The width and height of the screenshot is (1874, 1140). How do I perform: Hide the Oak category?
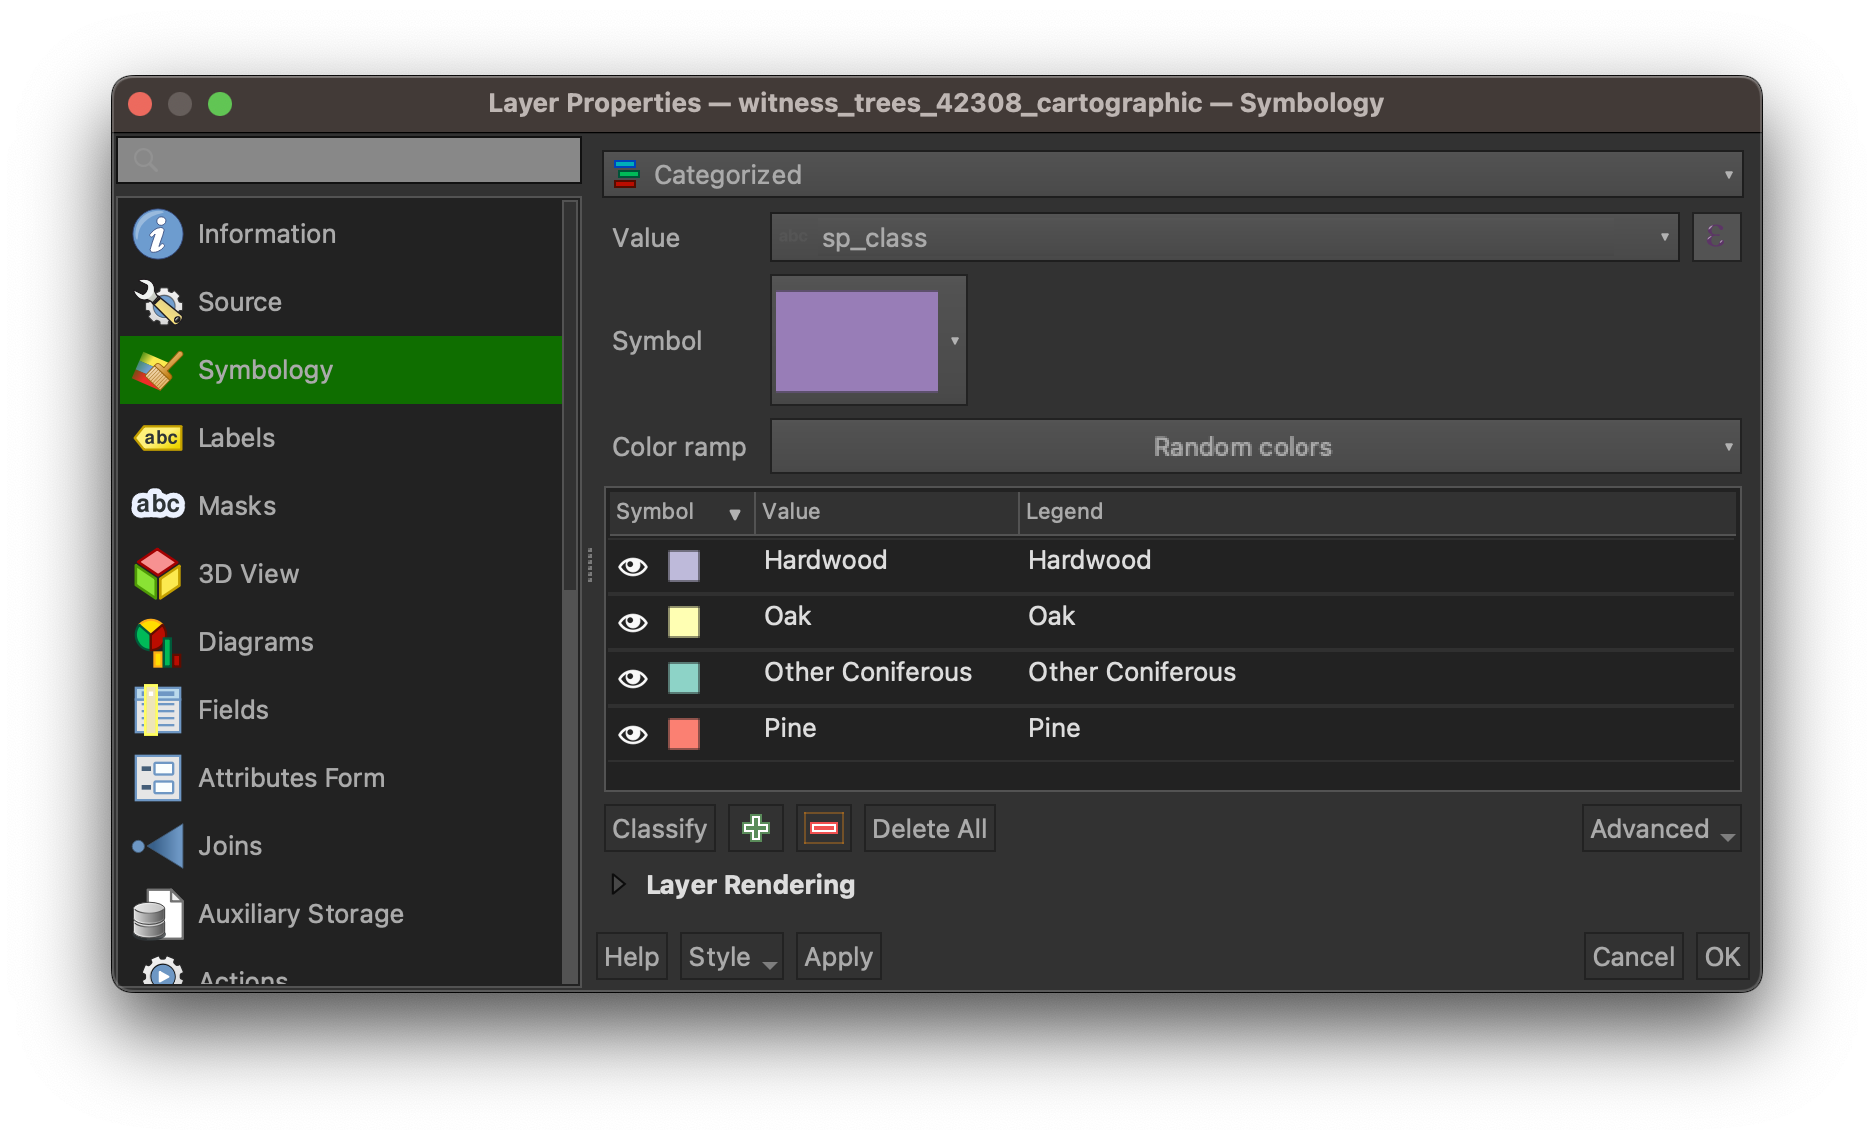[633, 622]
